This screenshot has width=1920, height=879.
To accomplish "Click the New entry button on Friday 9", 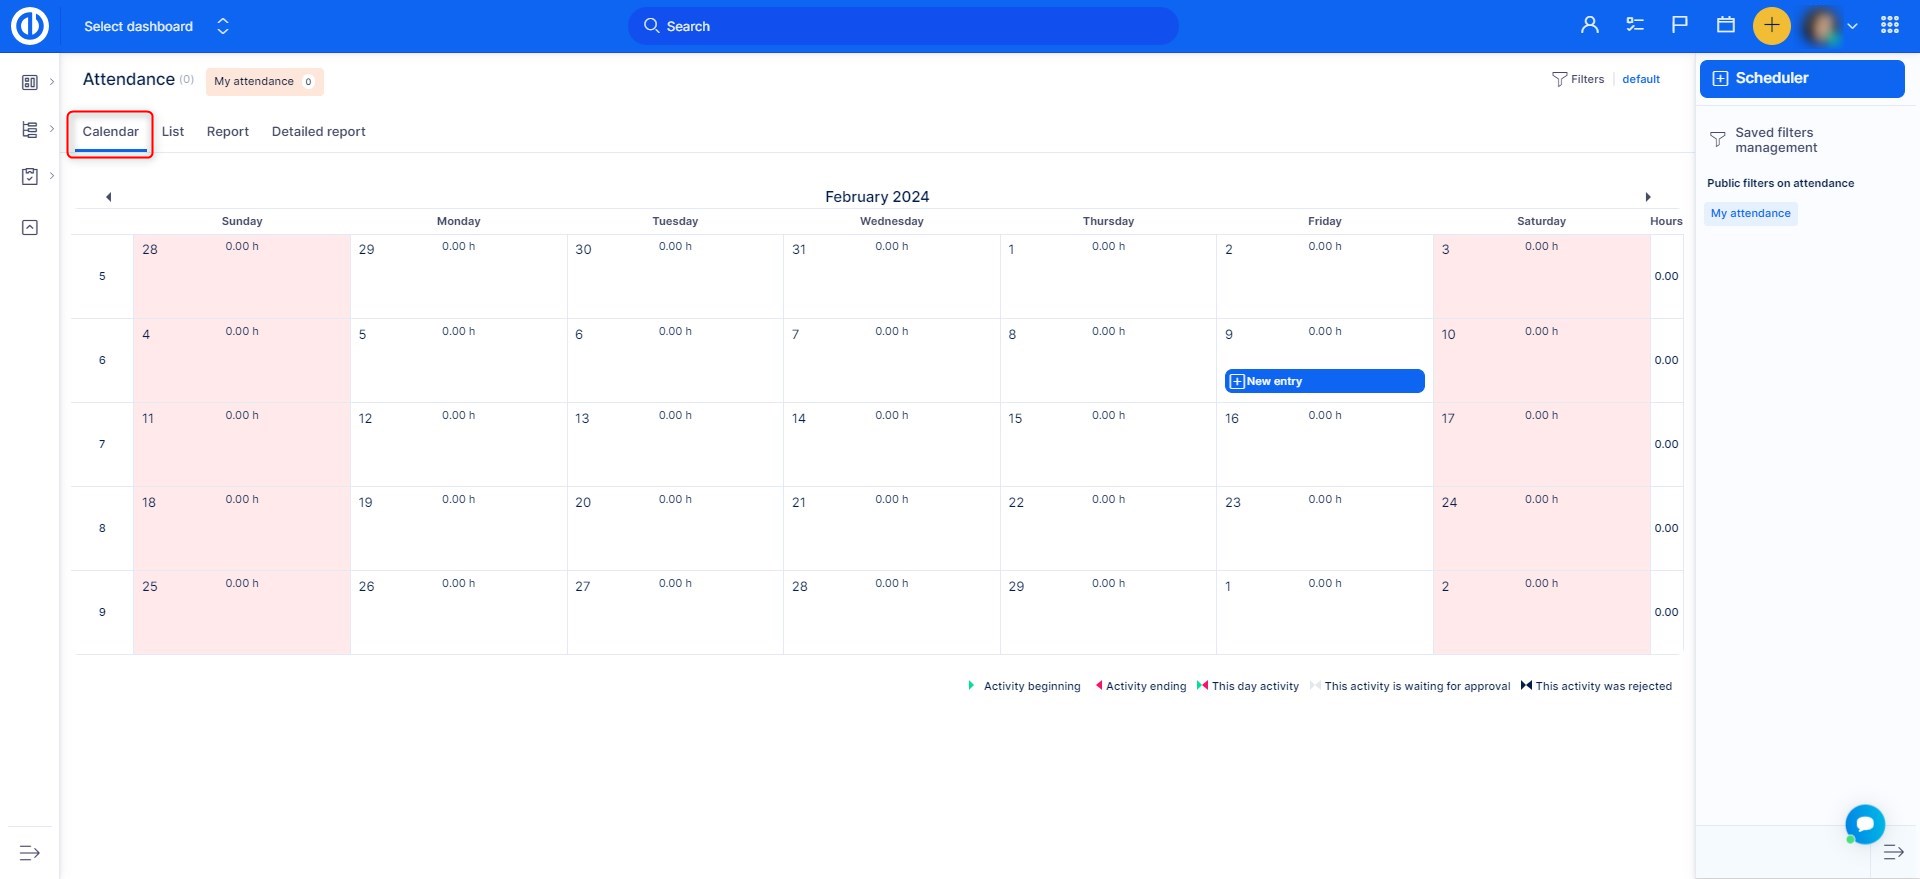I will 1324,381.
